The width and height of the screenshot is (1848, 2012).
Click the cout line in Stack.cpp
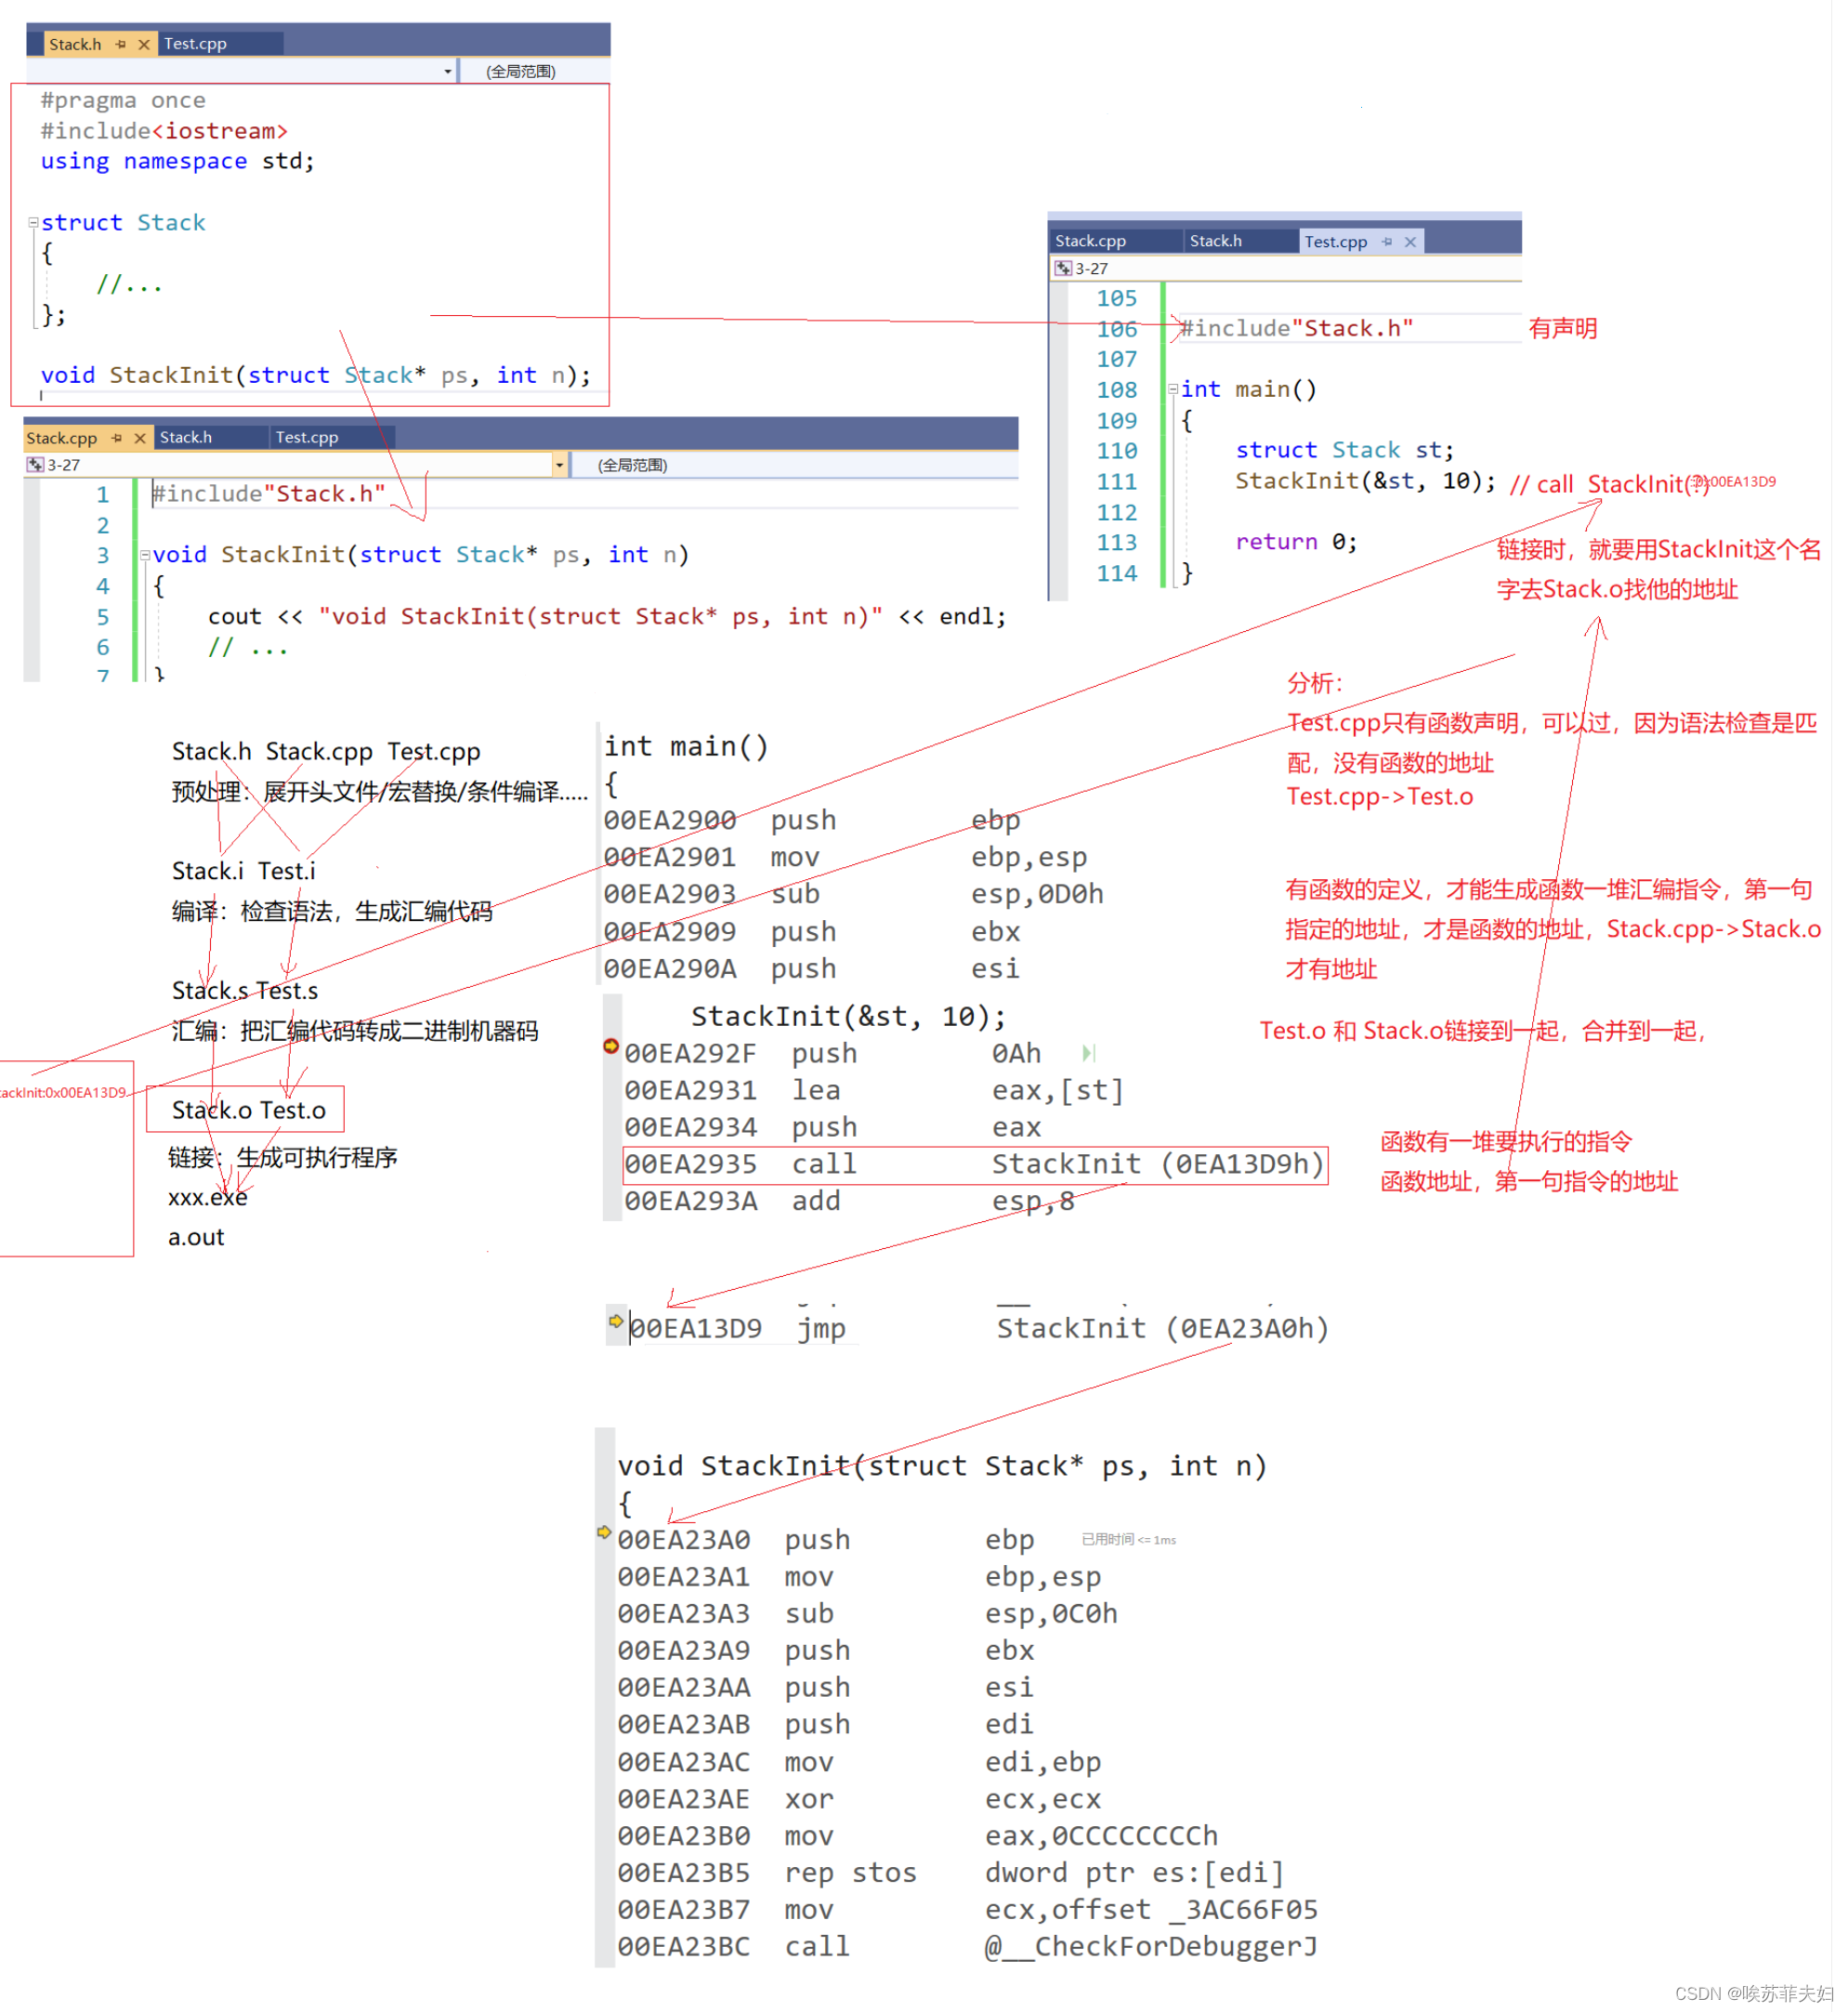607,617
